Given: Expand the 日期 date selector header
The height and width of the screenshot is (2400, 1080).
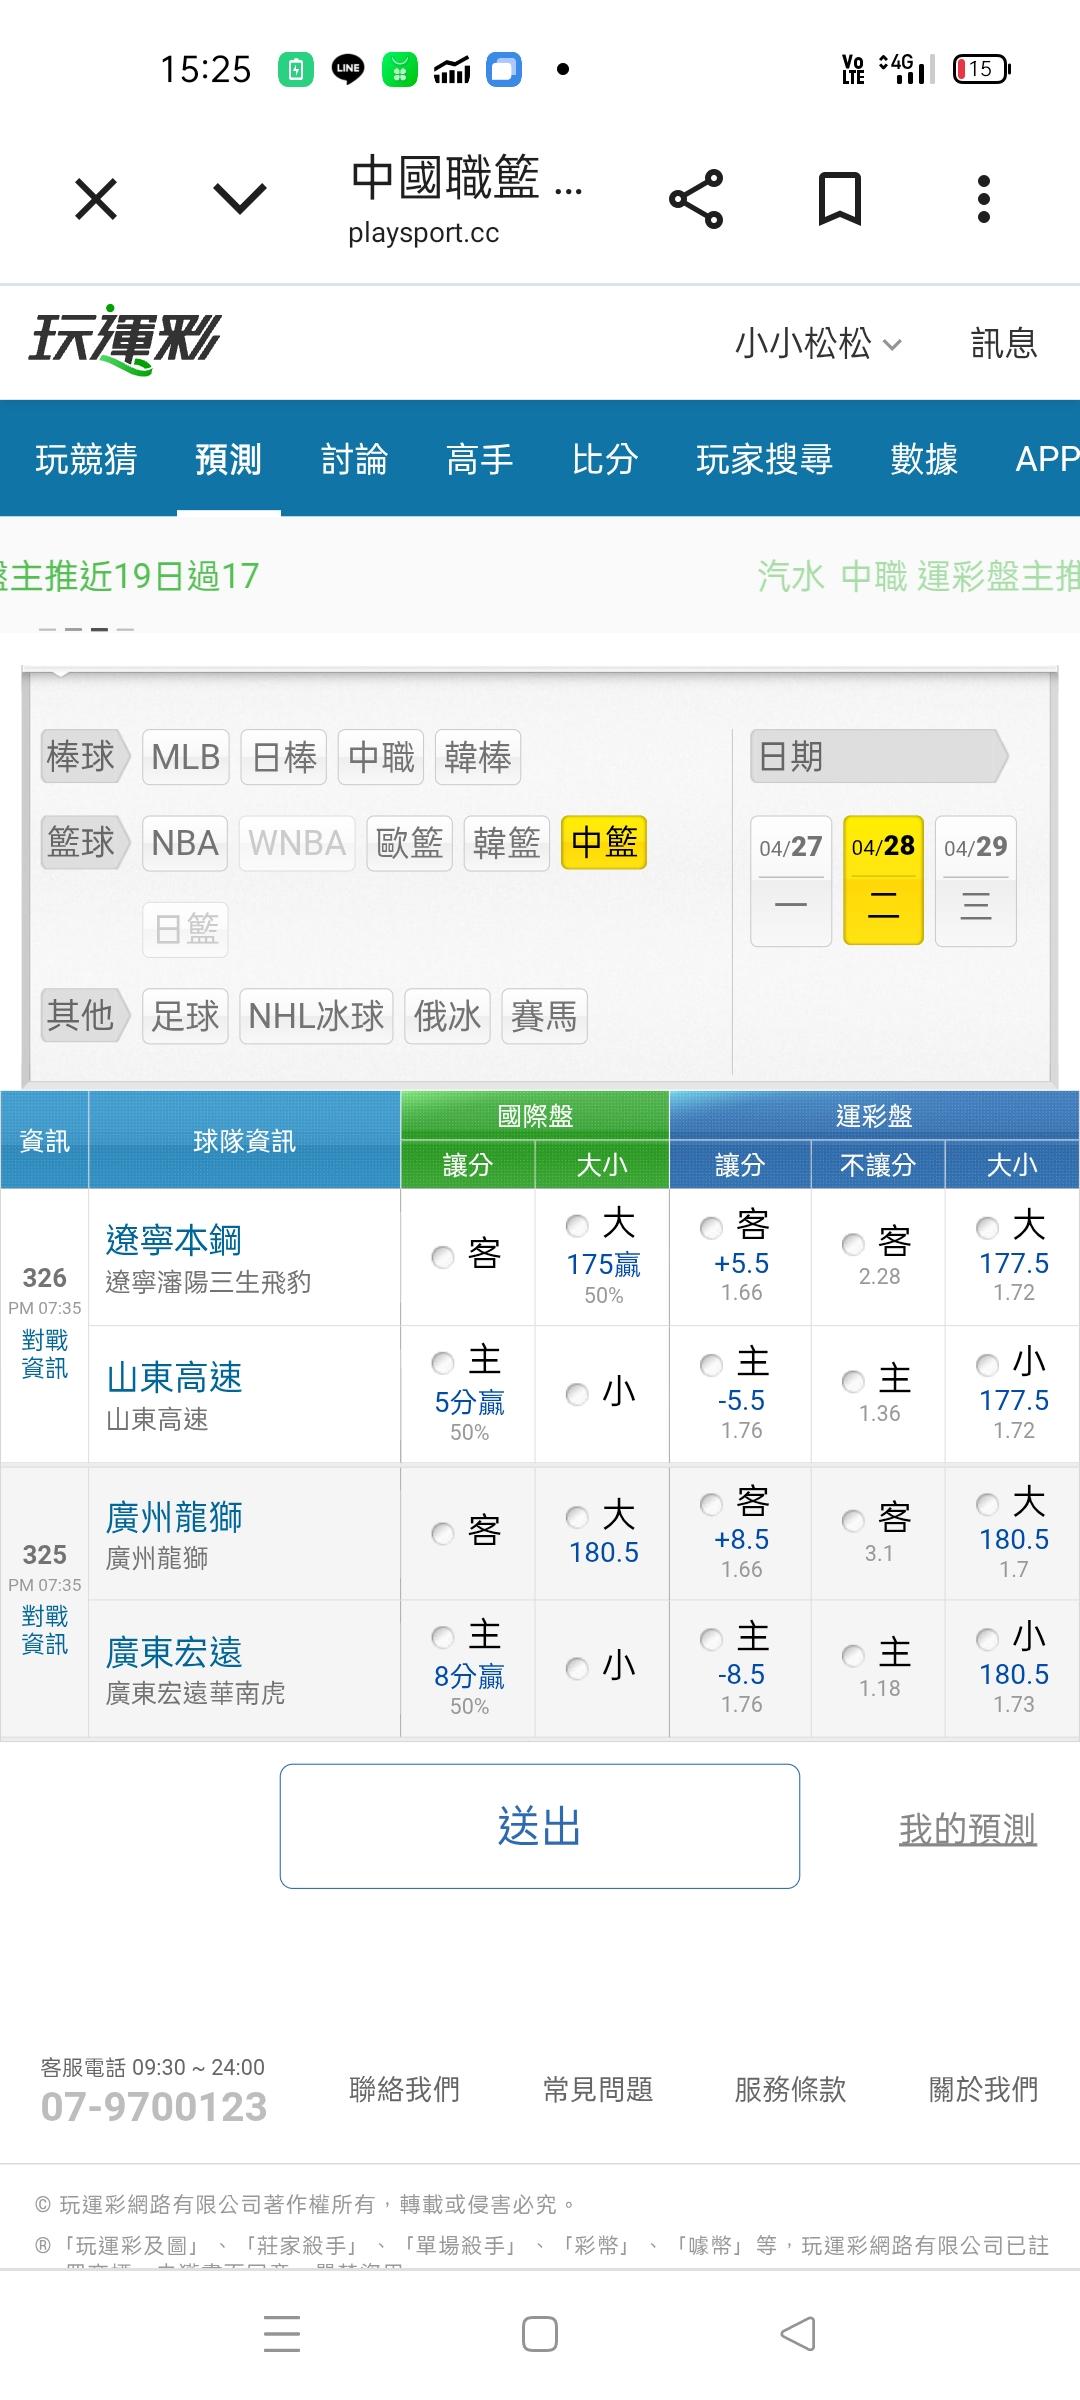Looking at the screenshot, I should point(878,756).
